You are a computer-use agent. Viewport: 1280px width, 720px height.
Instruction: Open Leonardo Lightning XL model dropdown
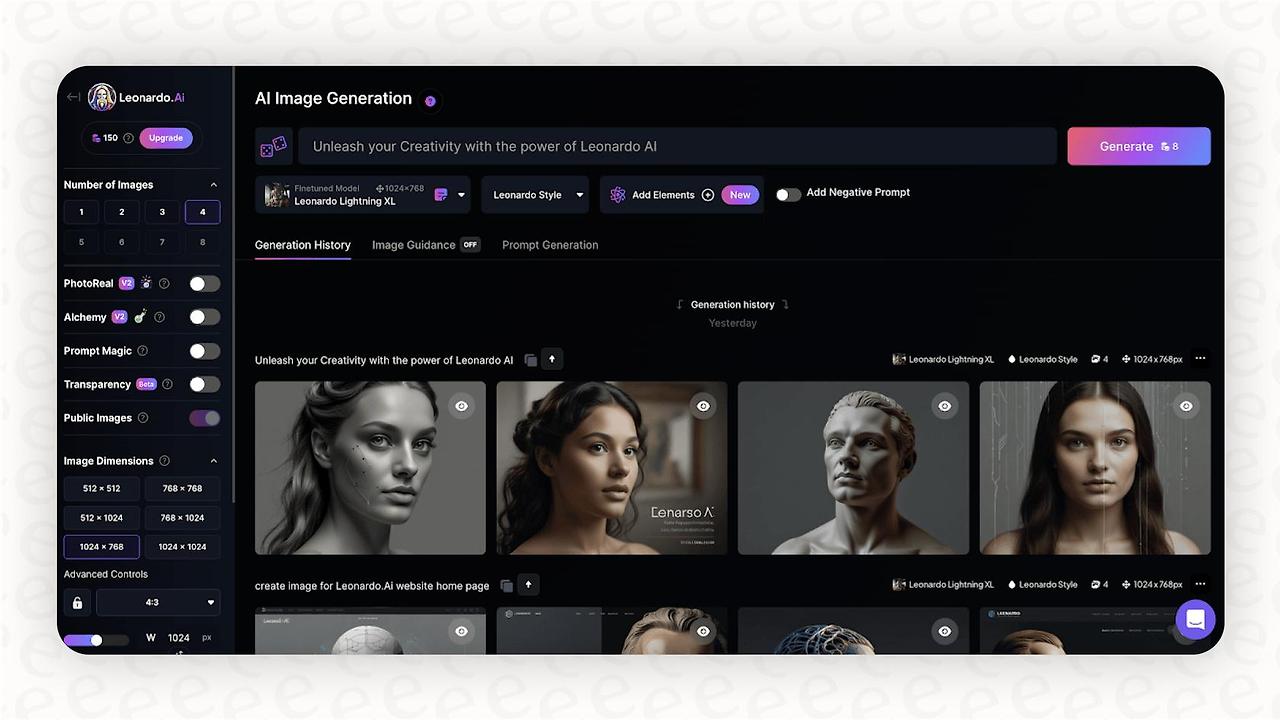(x=363, y=195)
